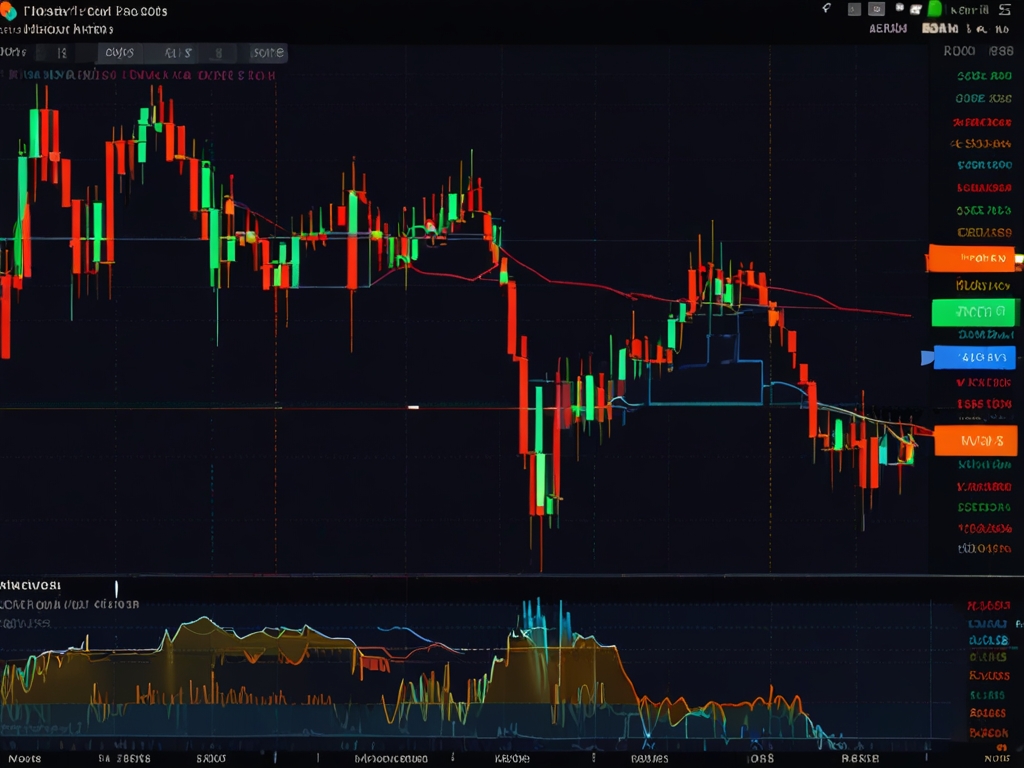
Task: Select the last button in the interval toolbar
Action: coord(268,53)
